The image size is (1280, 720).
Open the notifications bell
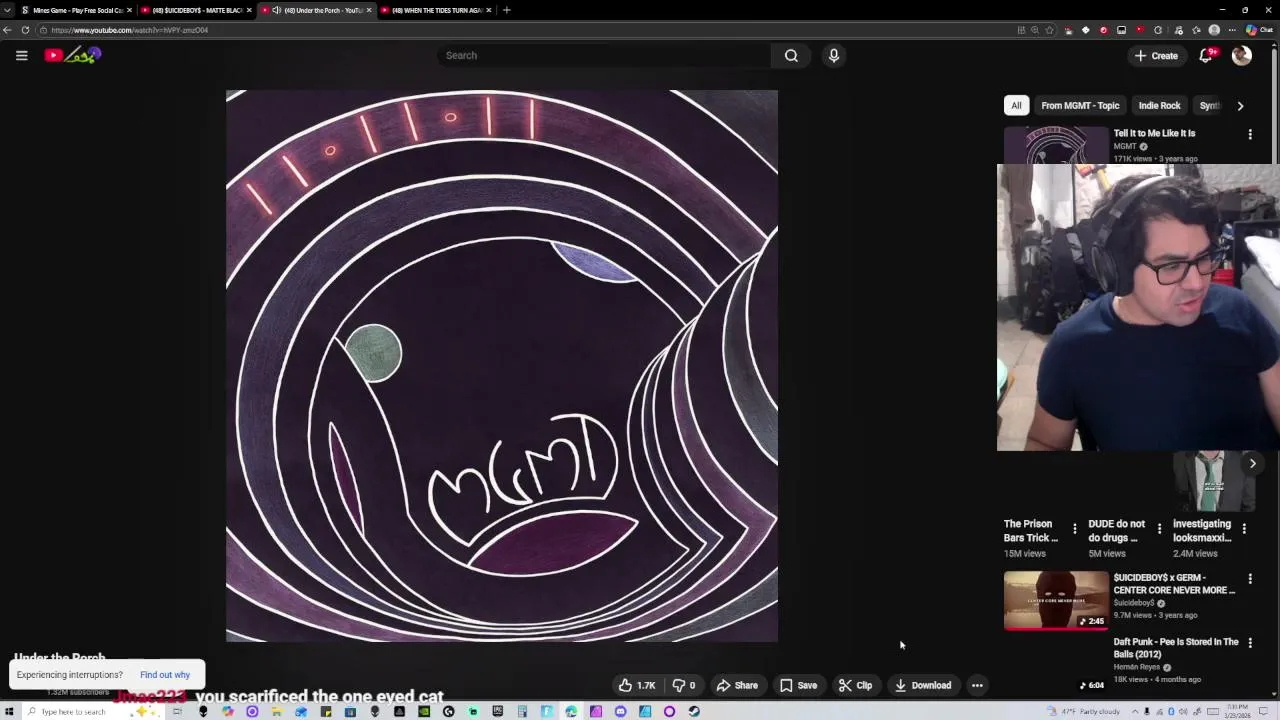click(1206, 55)
